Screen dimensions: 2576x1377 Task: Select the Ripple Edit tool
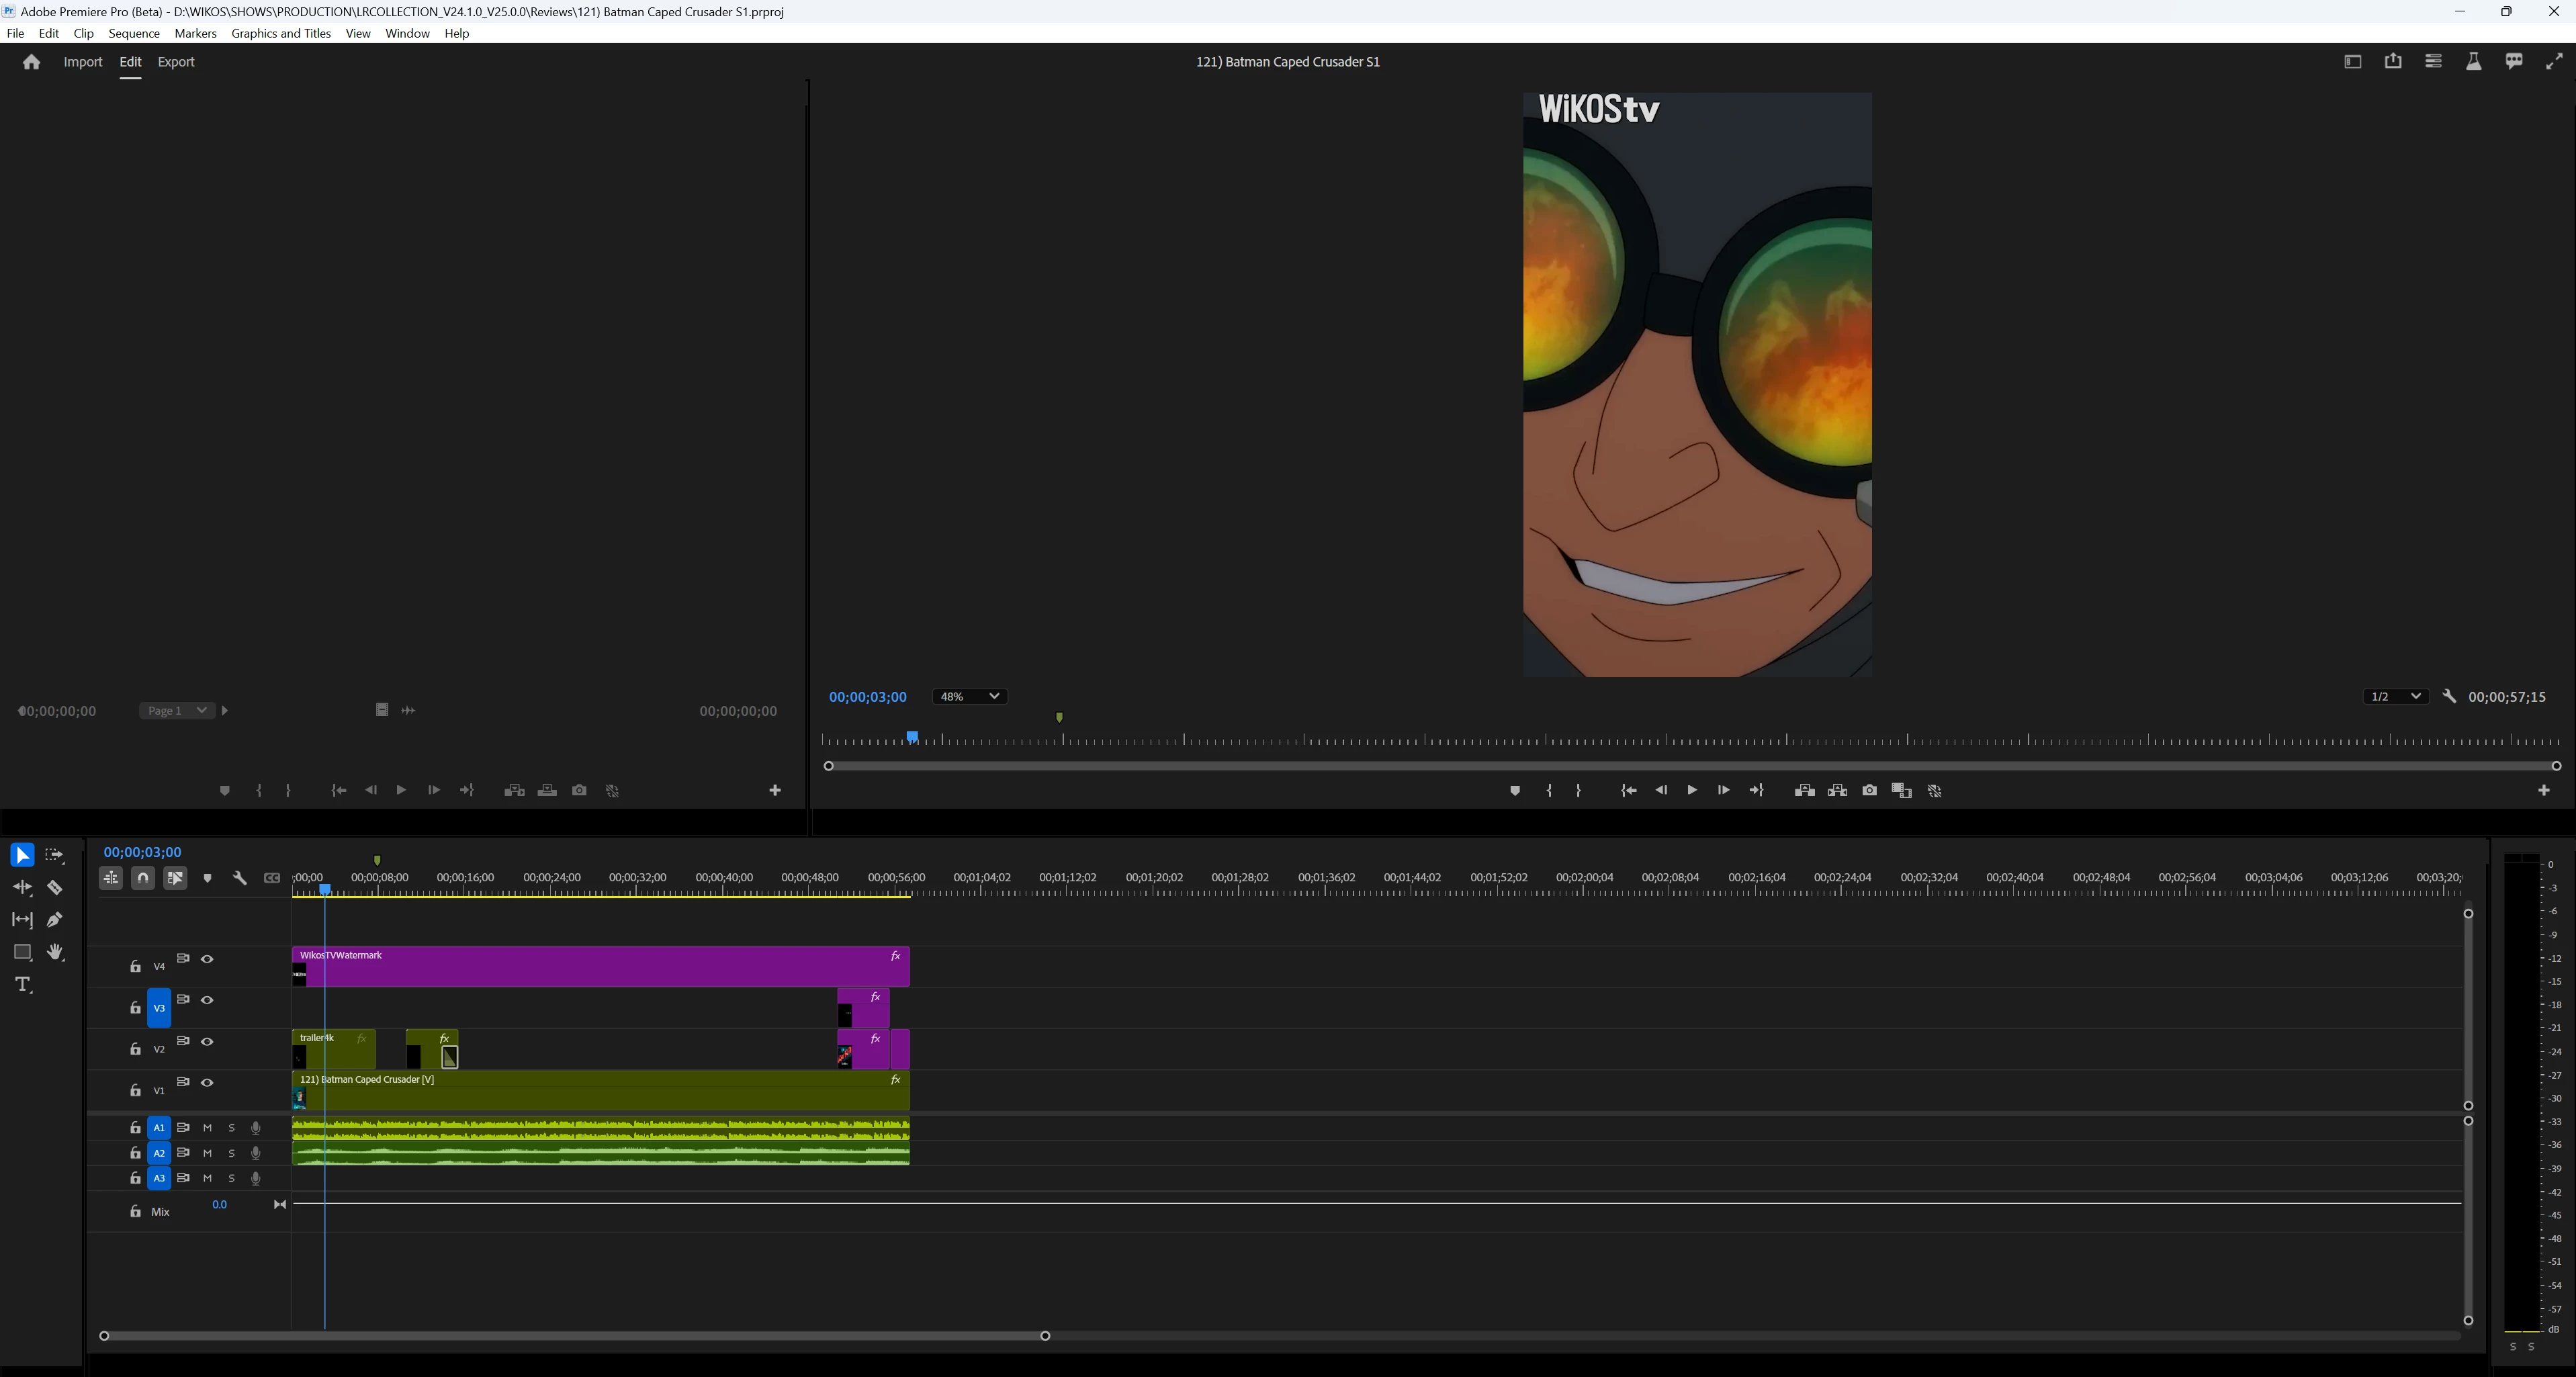(22, 888)
